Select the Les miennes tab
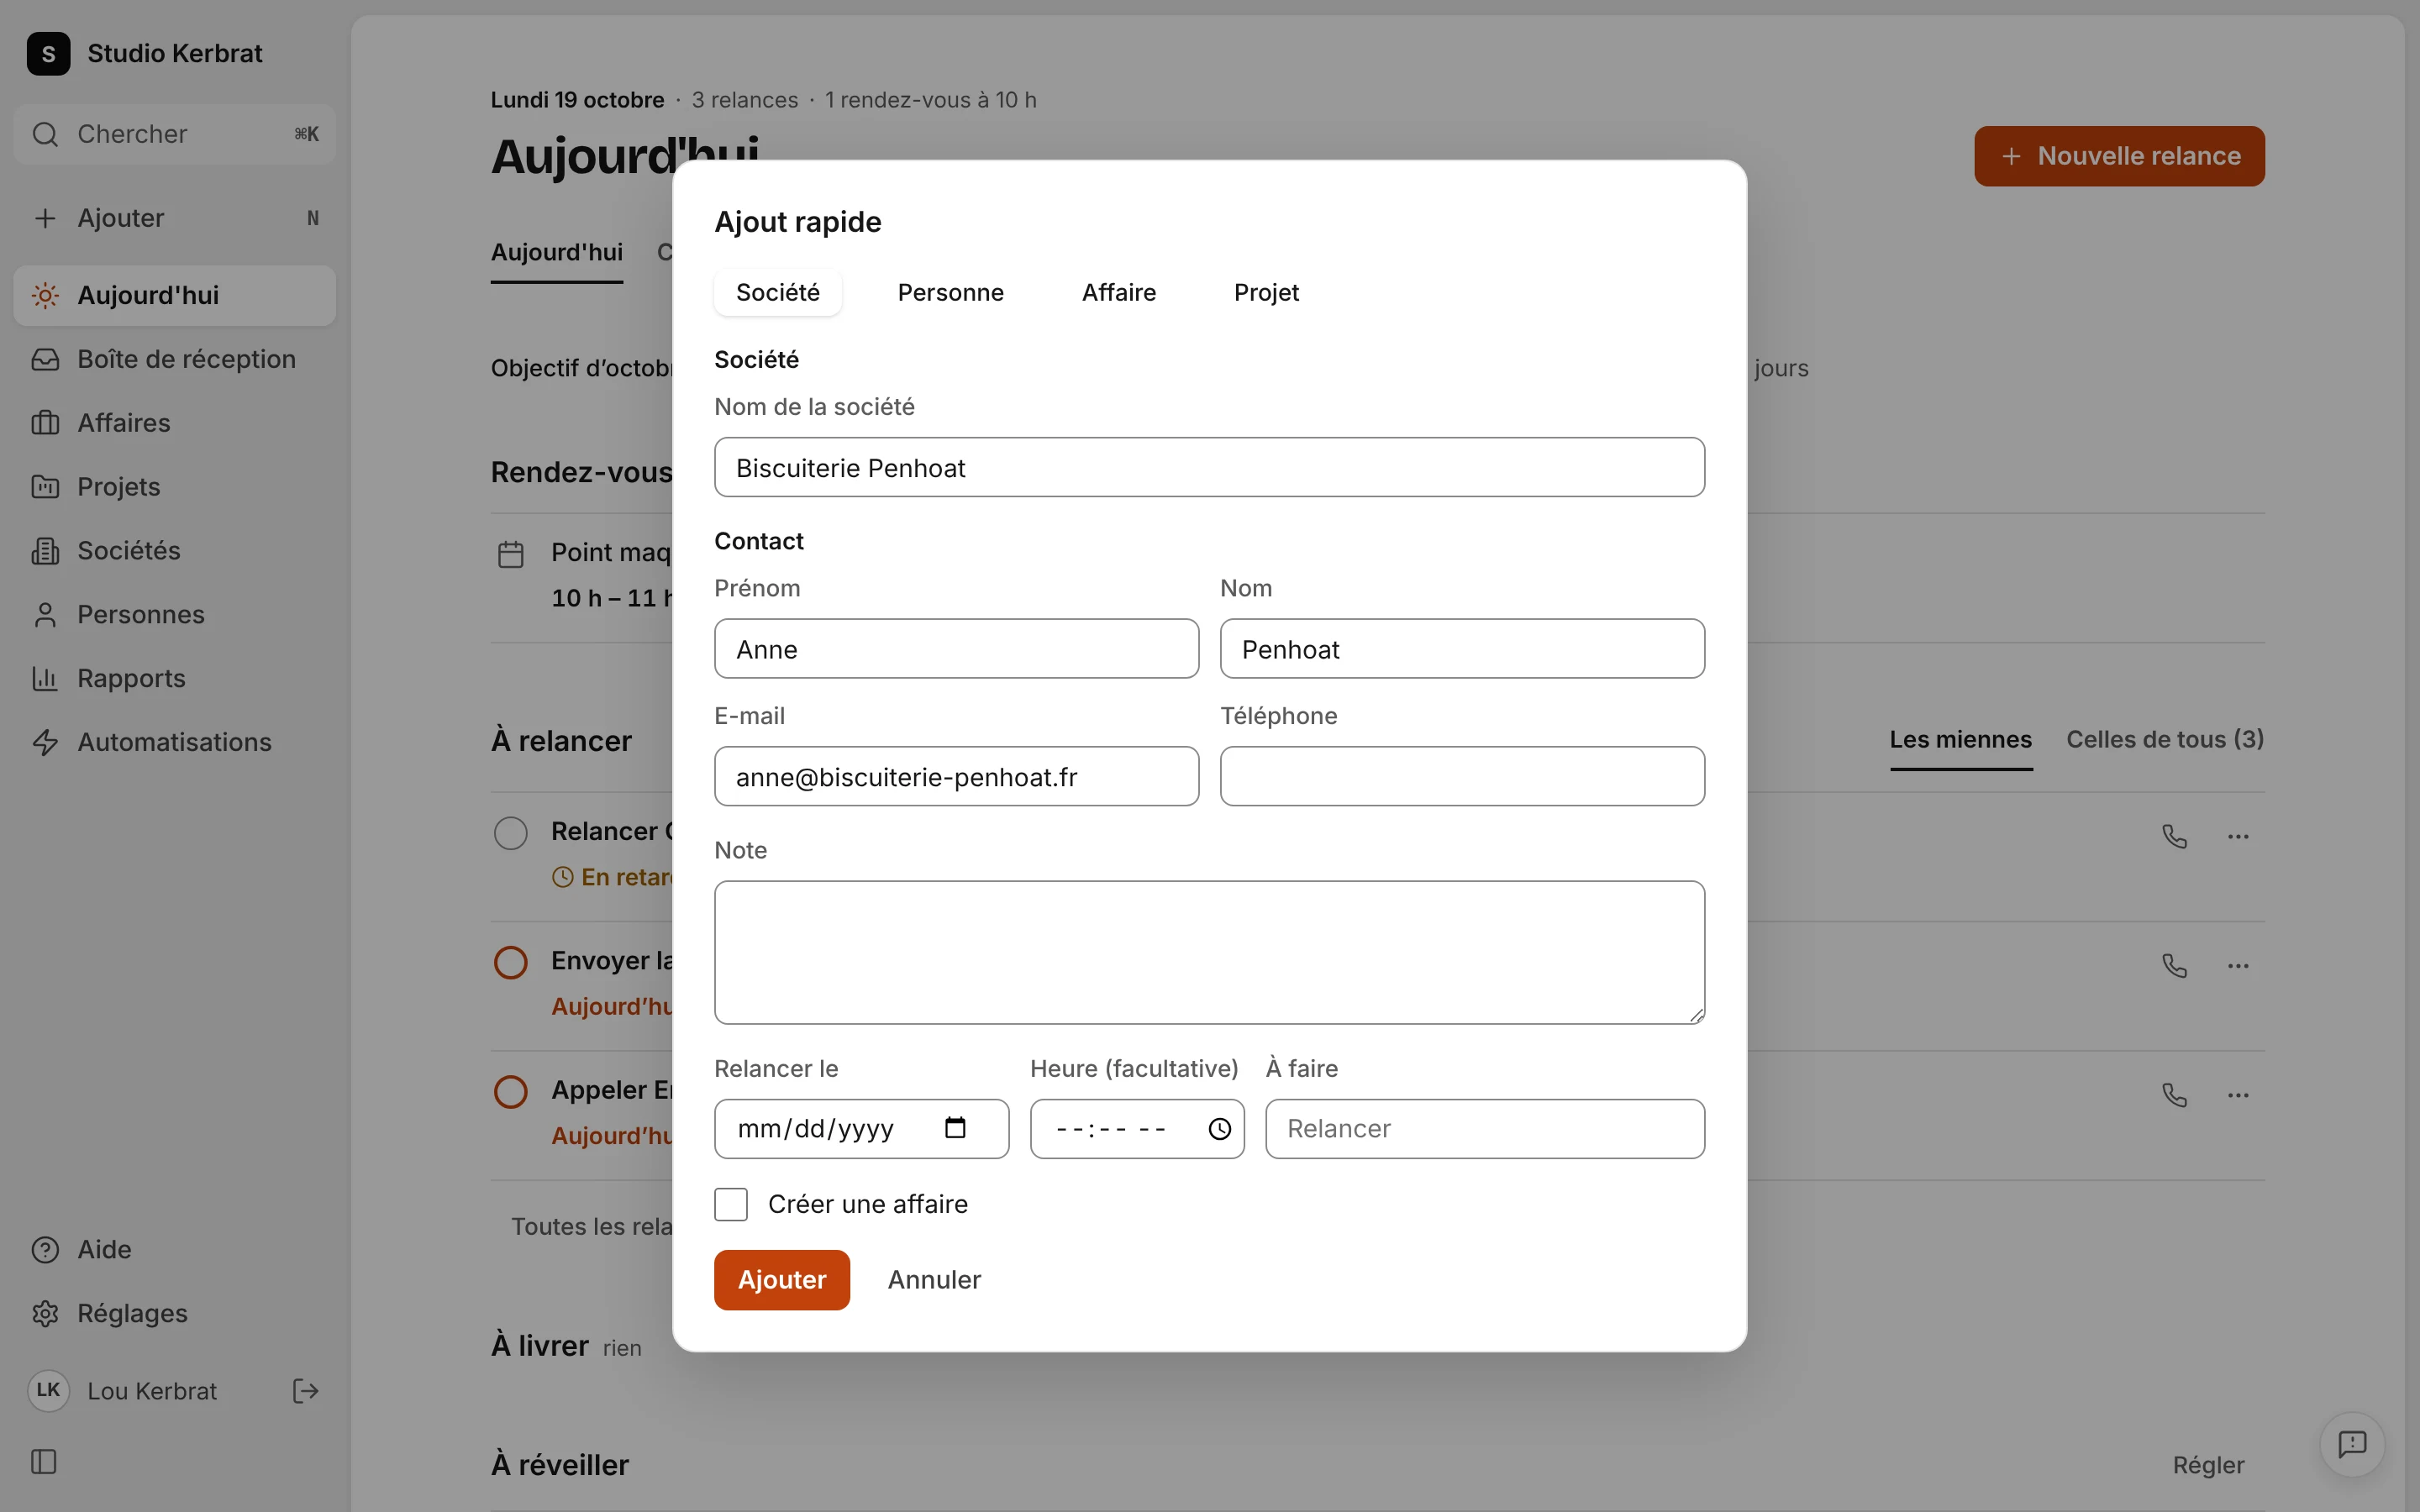Image resolution: width=2420 pixels, height=1512 pixels. [1960, 740]
